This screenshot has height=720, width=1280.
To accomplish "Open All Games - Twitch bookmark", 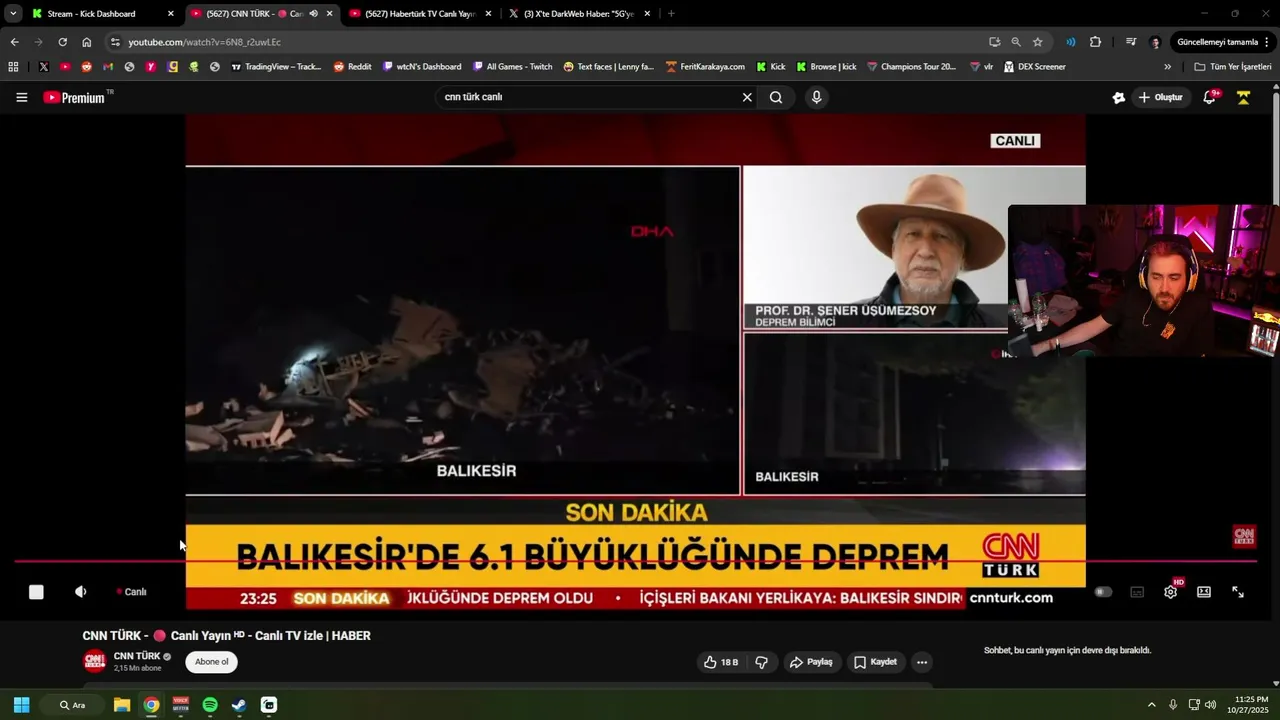I will click(x=512, y=67).
